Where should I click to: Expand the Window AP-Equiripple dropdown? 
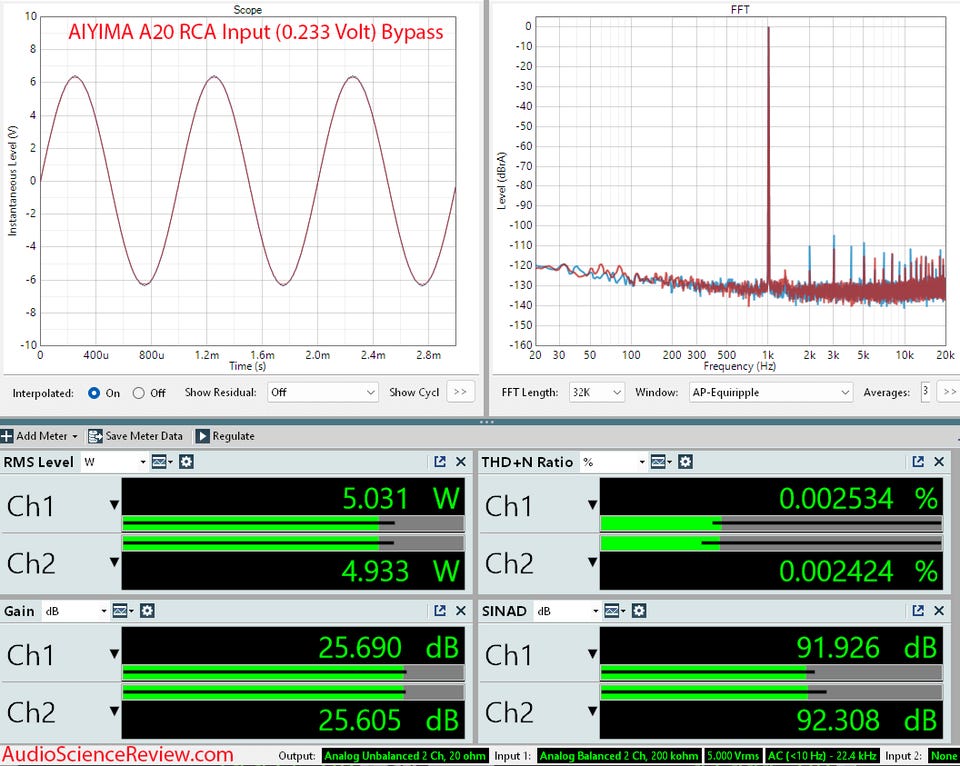(770, 392)
